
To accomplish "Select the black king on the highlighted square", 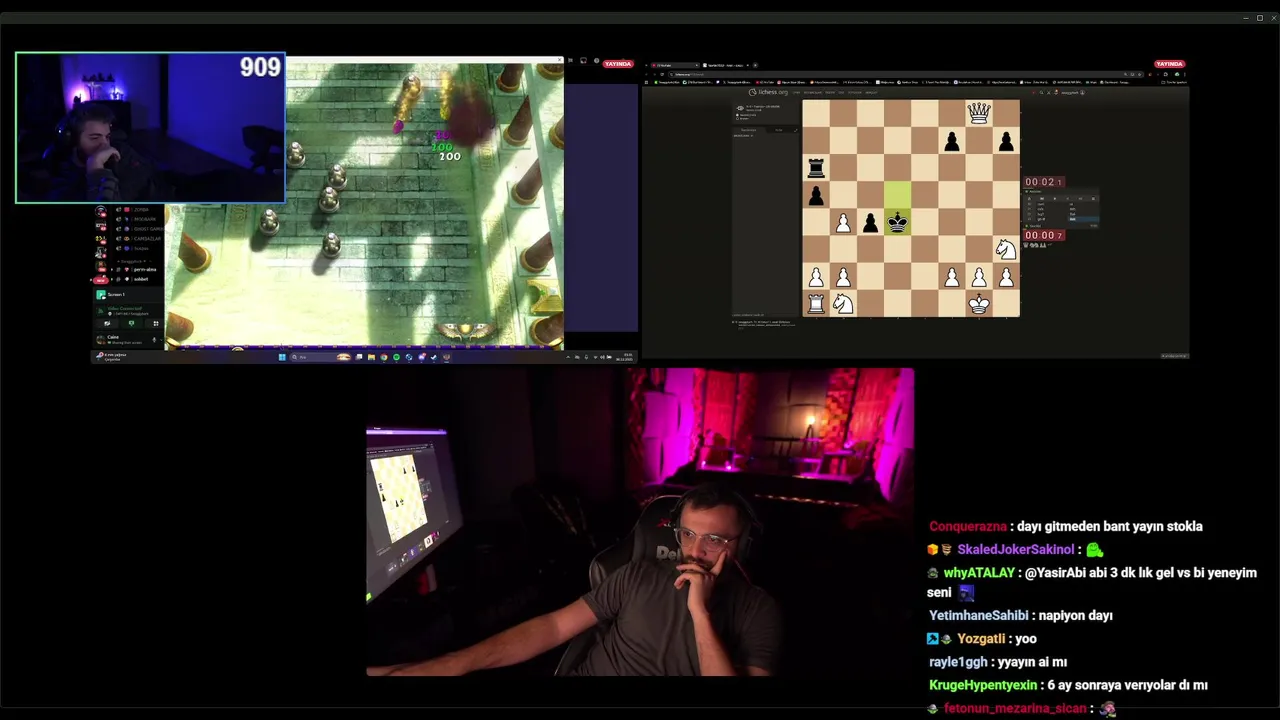I will [x=897, y=221].
